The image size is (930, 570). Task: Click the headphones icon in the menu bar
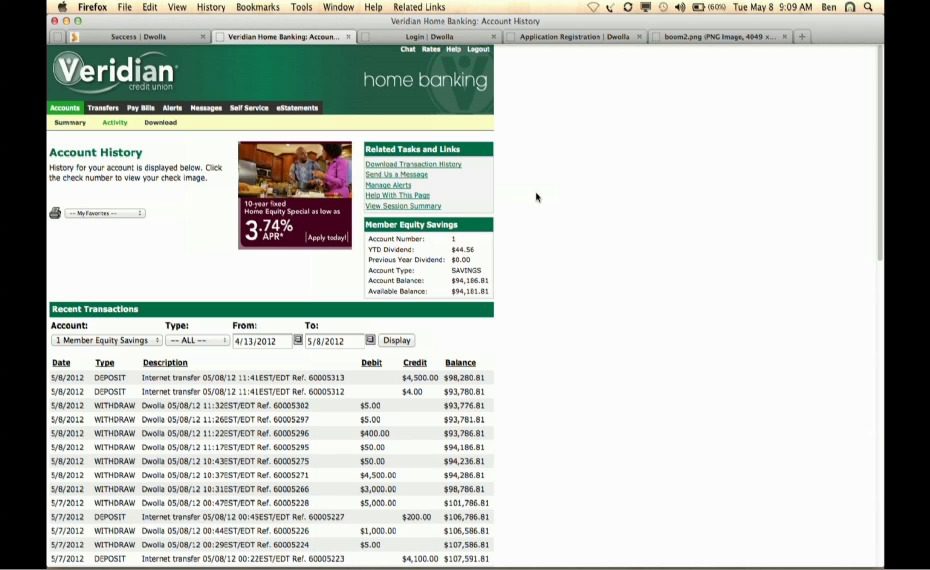click(x=850, y=7)
